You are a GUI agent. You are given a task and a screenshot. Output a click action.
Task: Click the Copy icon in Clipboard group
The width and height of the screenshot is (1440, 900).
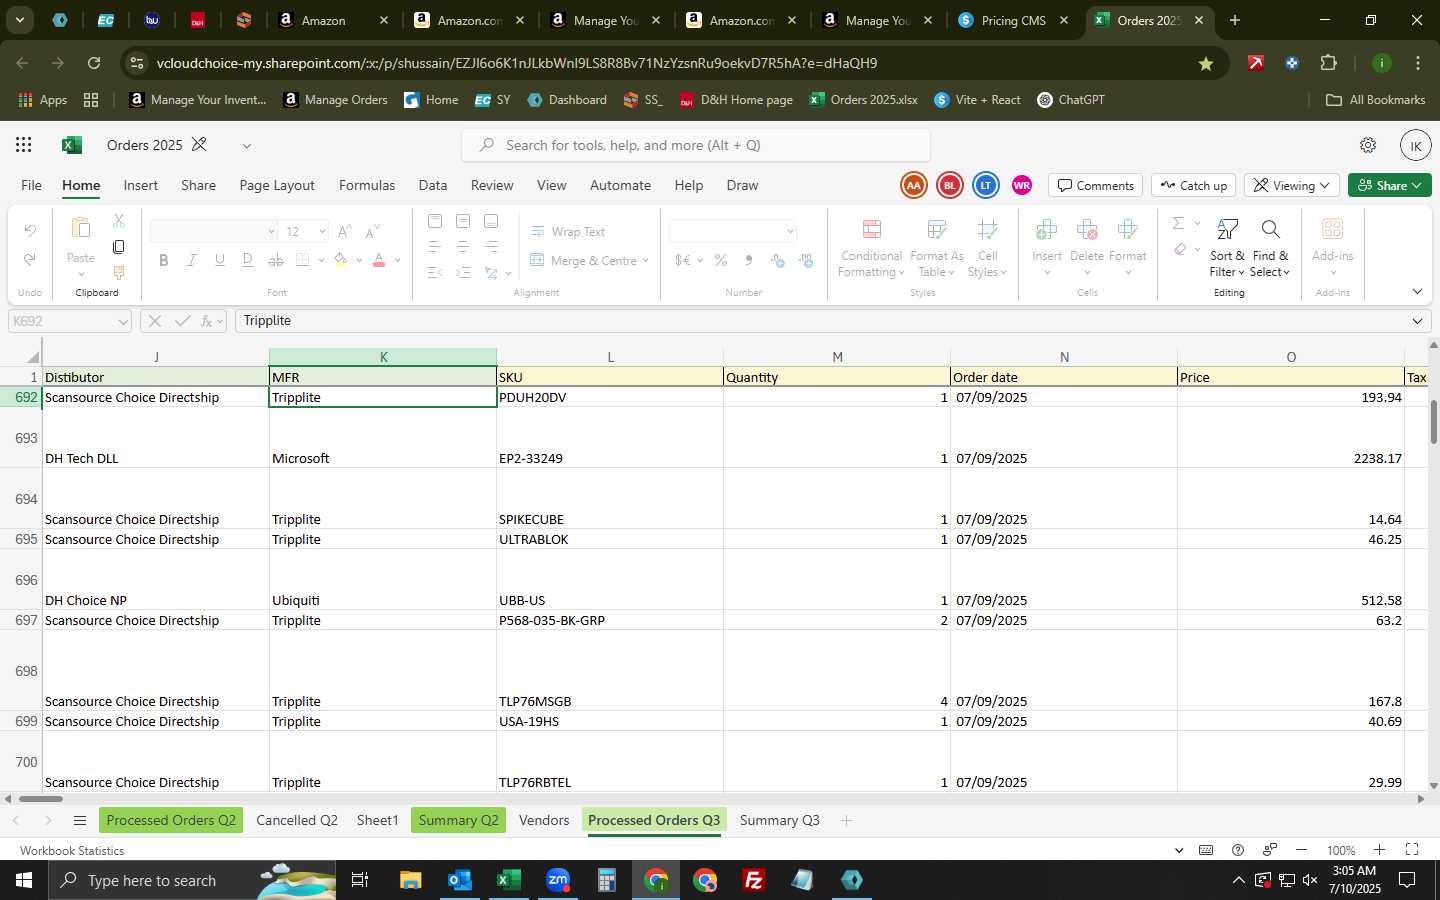pyautogui.click(x=119, y=247)
